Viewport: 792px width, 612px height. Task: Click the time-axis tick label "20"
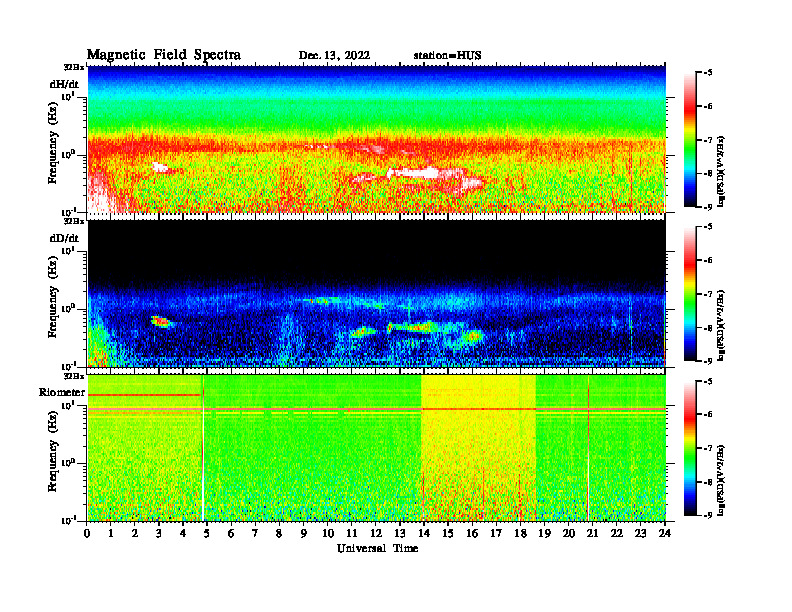pyautogui.click(x=569, y=534)
